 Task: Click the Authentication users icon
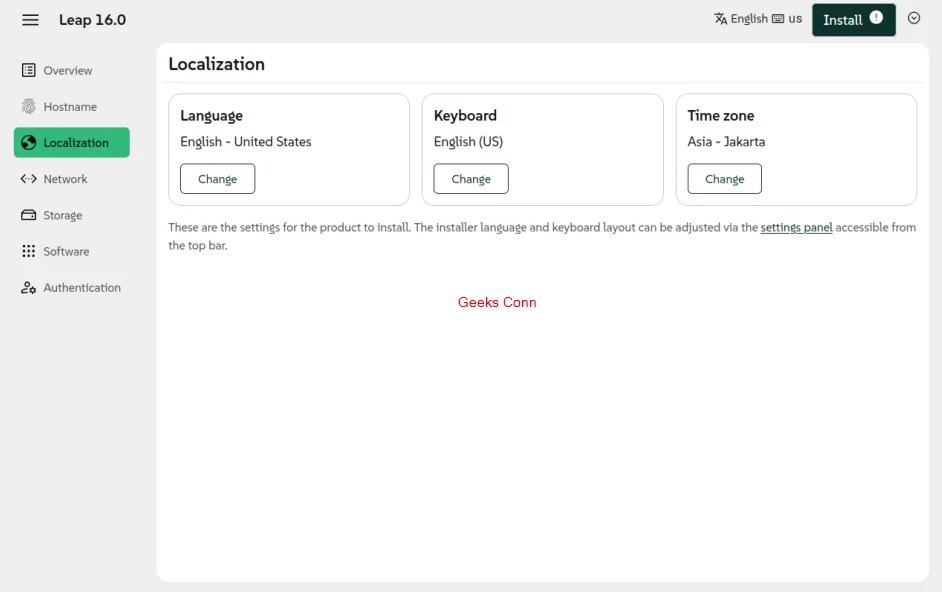click(x=28, y=287)
